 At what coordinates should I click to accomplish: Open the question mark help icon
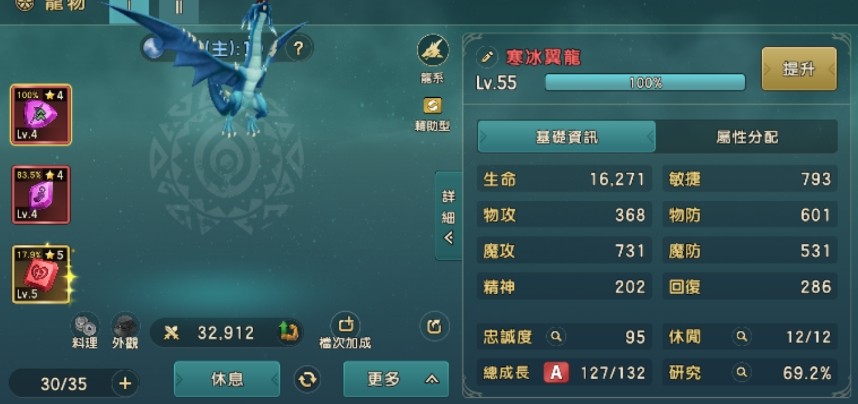(298, 49)
